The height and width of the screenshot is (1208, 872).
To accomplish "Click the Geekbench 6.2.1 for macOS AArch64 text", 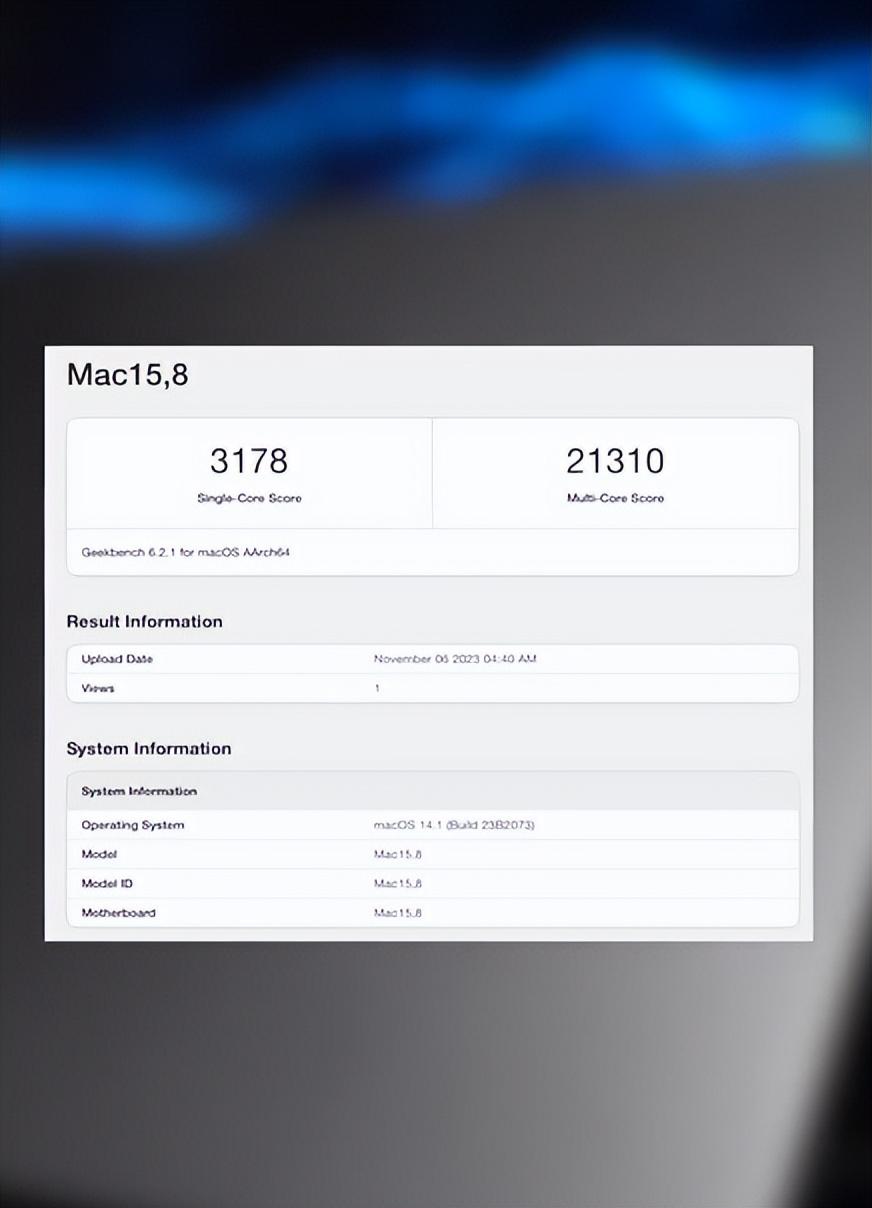I will 186,552.
